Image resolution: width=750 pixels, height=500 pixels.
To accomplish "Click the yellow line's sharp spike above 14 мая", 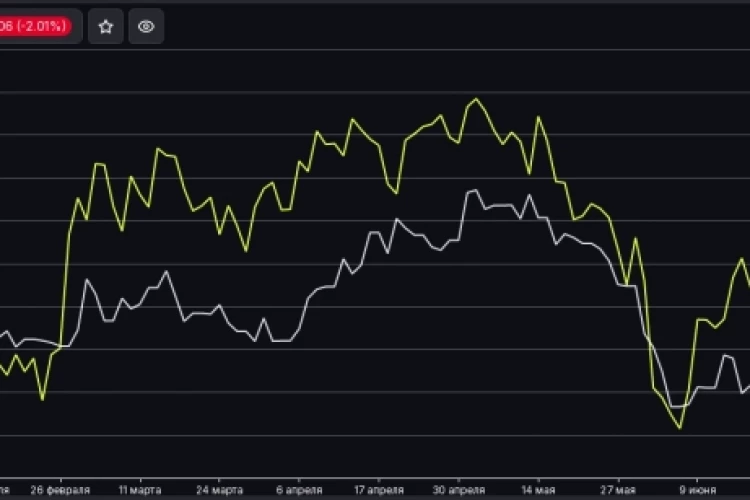I will (x=538, y=117).
